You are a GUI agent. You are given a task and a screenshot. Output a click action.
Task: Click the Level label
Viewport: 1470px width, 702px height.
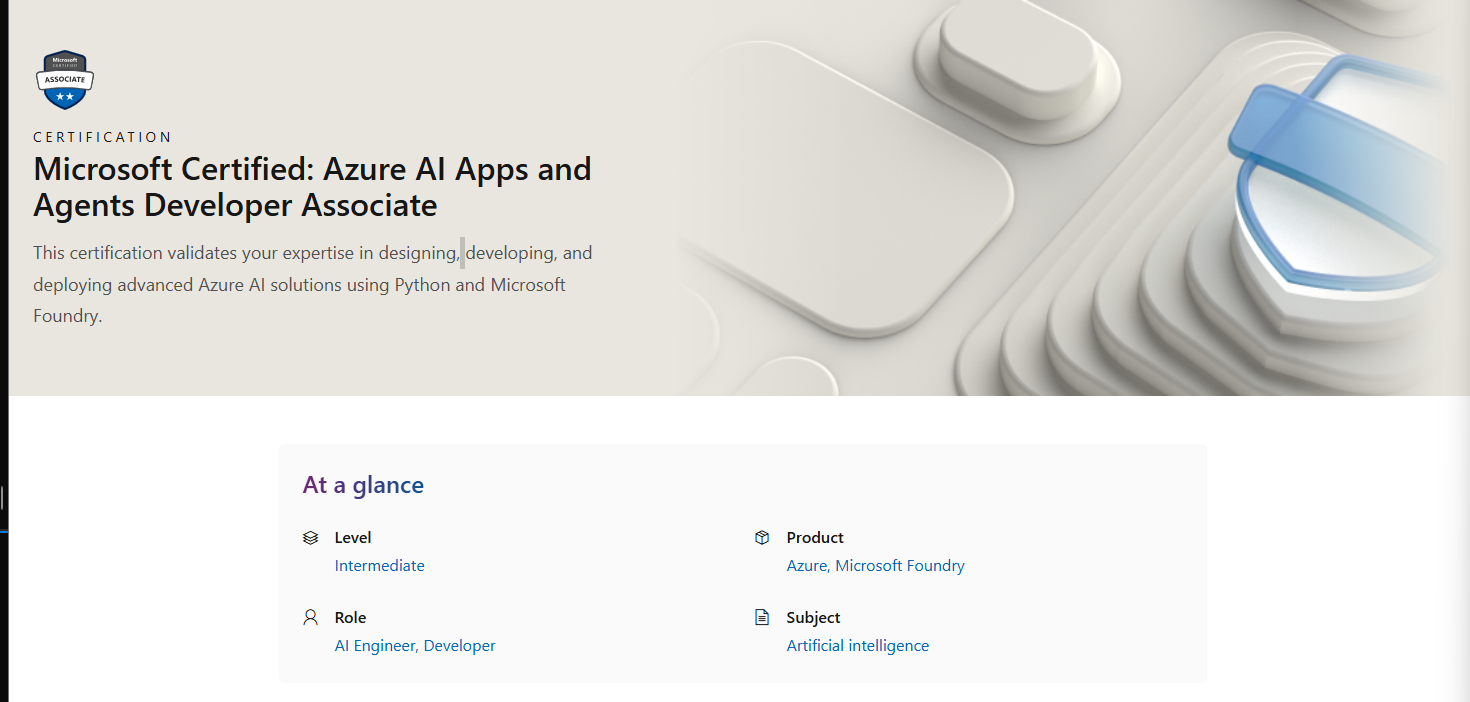(x=353, y=538)
